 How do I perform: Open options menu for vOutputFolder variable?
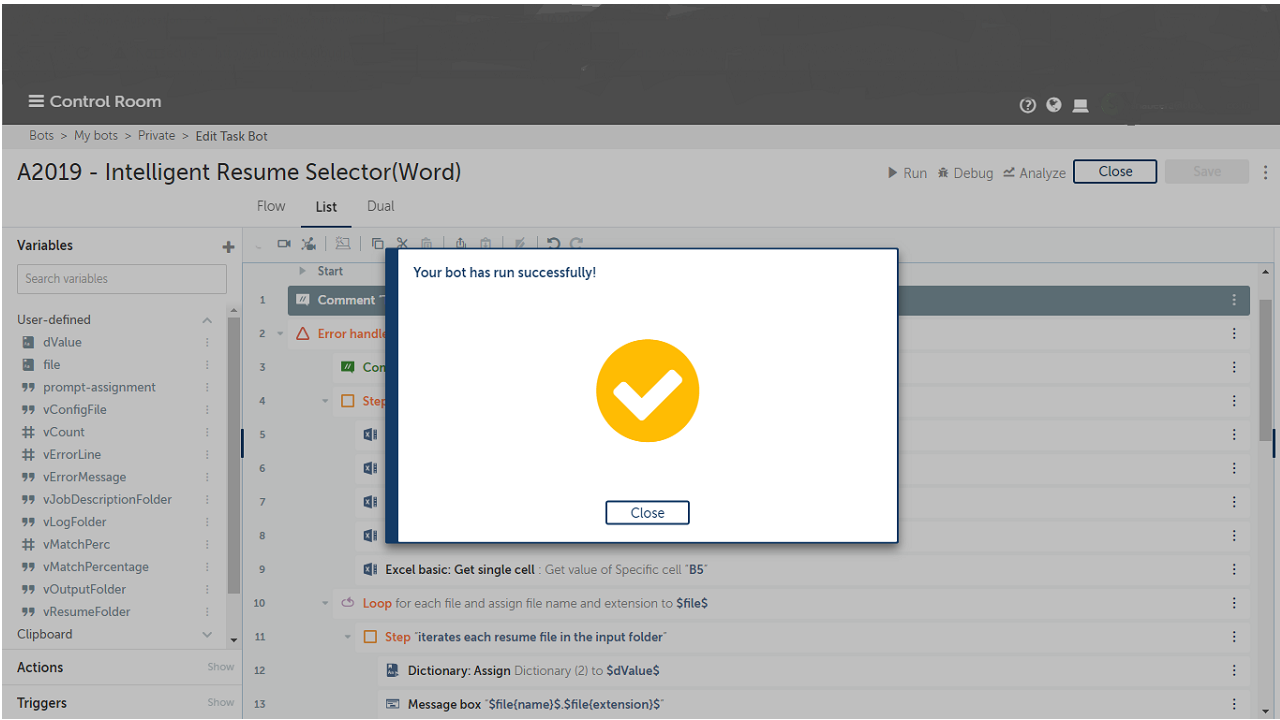[x=207, y=589]
